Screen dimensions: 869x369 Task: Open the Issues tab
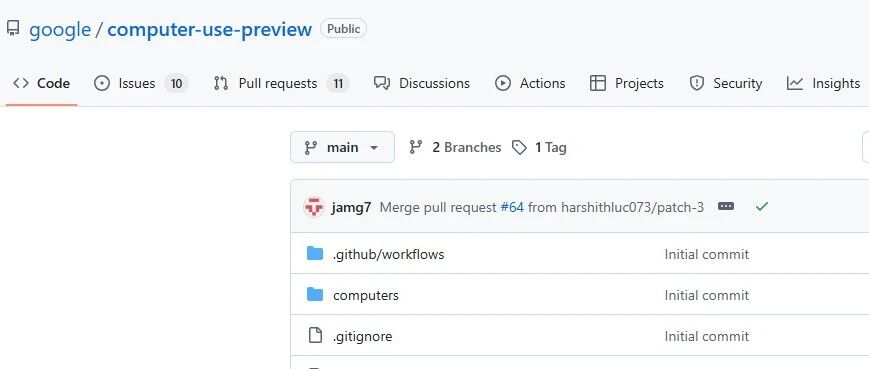[x=141, y=84]
